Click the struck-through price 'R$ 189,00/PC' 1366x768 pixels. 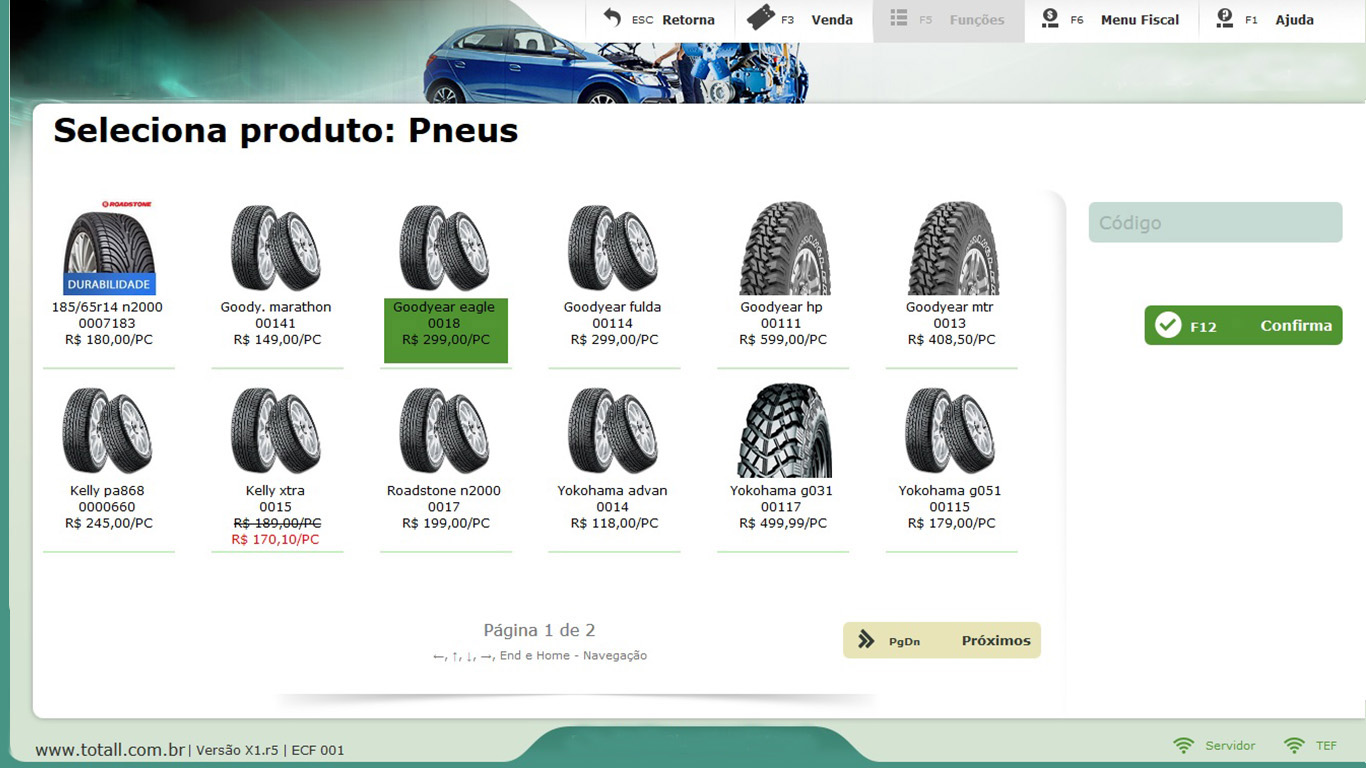click(277, 523)
